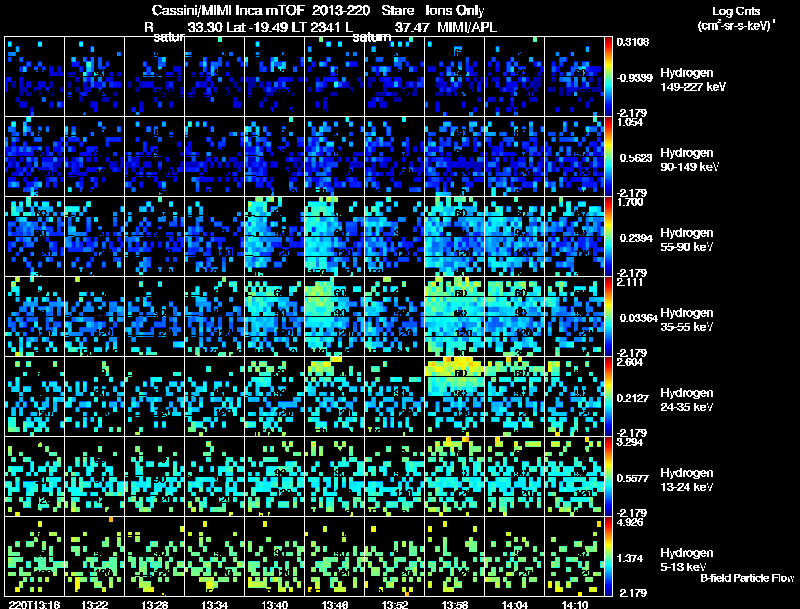Click the '1.374' color scale value
Screen dimensions: 800x609
[630, 559]
